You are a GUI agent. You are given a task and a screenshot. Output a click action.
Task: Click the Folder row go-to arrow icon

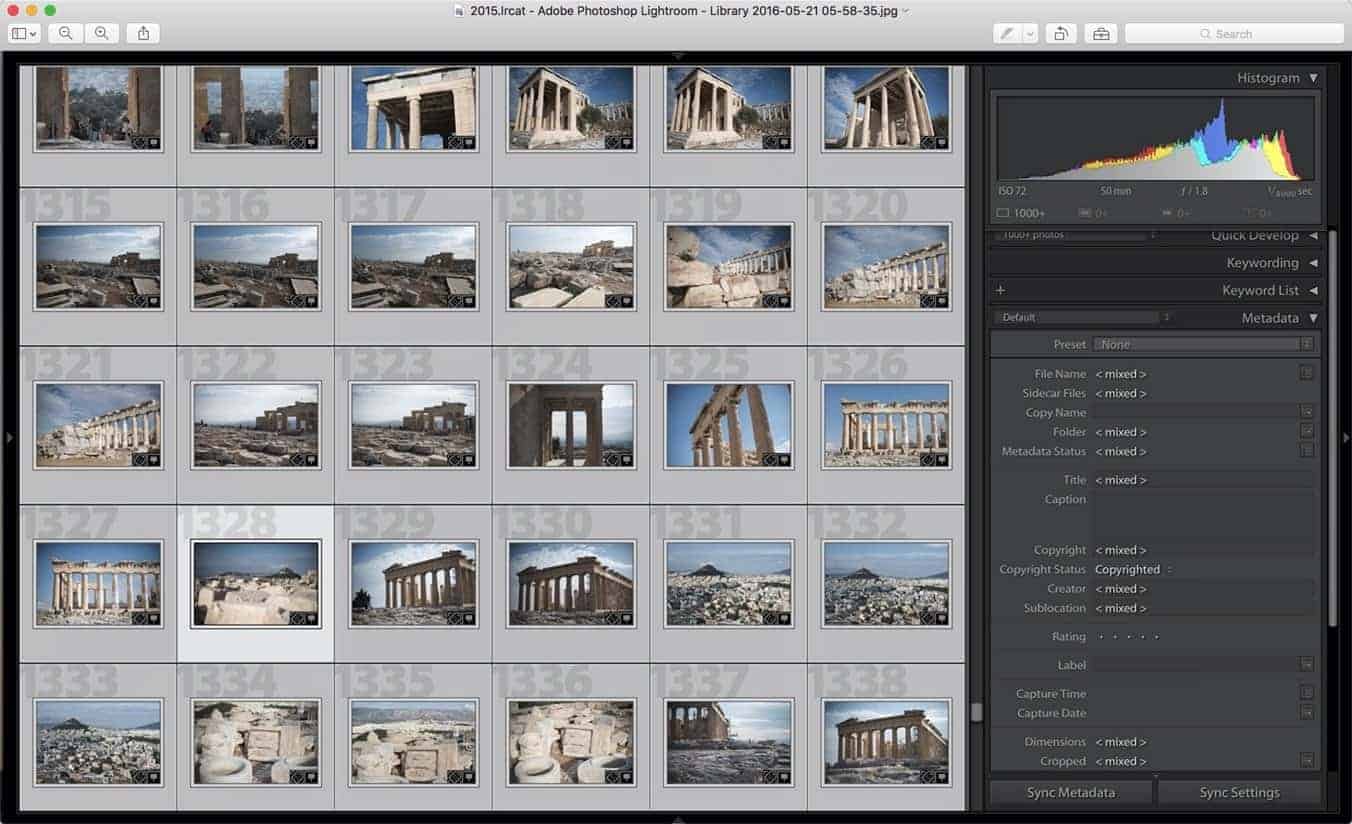pos(1306,431)
